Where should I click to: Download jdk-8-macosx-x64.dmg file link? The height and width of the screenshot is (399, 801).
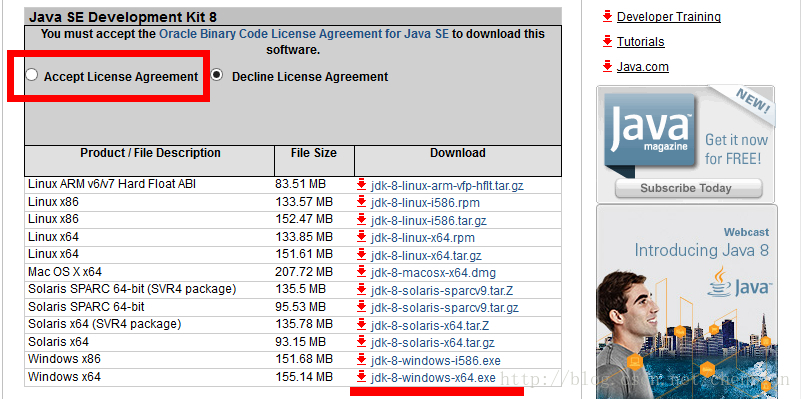click(x=433, y=273)
